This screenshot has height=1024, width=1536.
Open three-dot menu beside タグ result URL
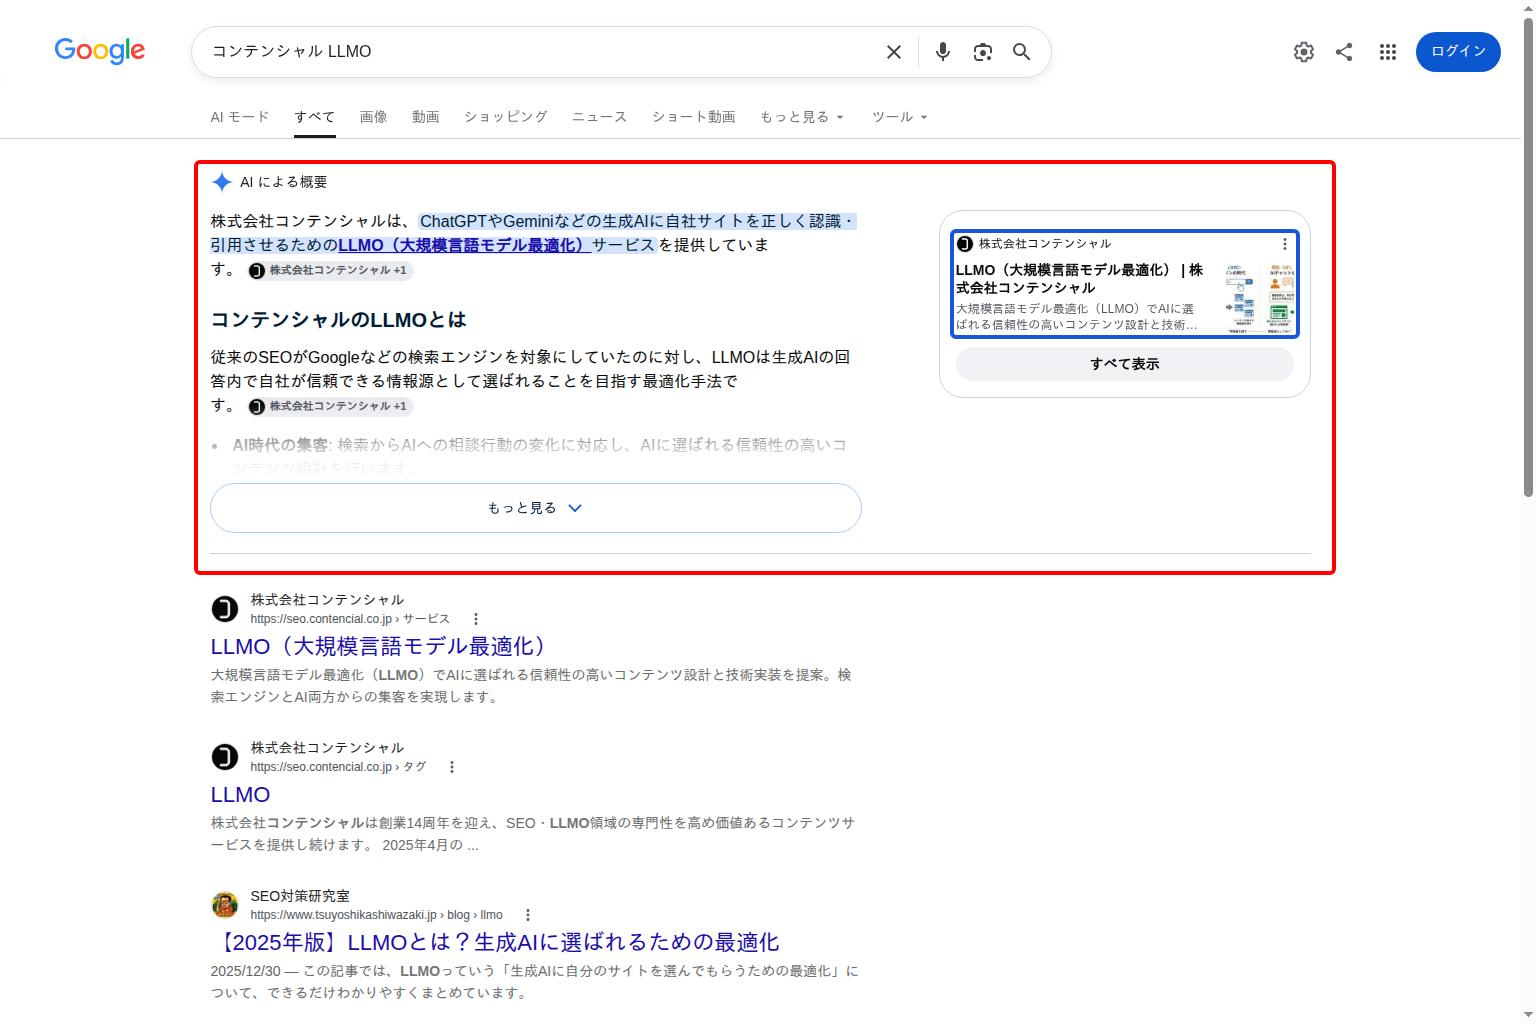452,767
